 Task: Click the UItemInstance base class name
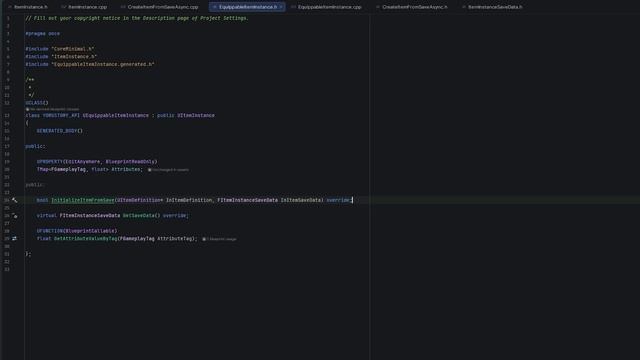pyautogui.click(x=196, y=116)
